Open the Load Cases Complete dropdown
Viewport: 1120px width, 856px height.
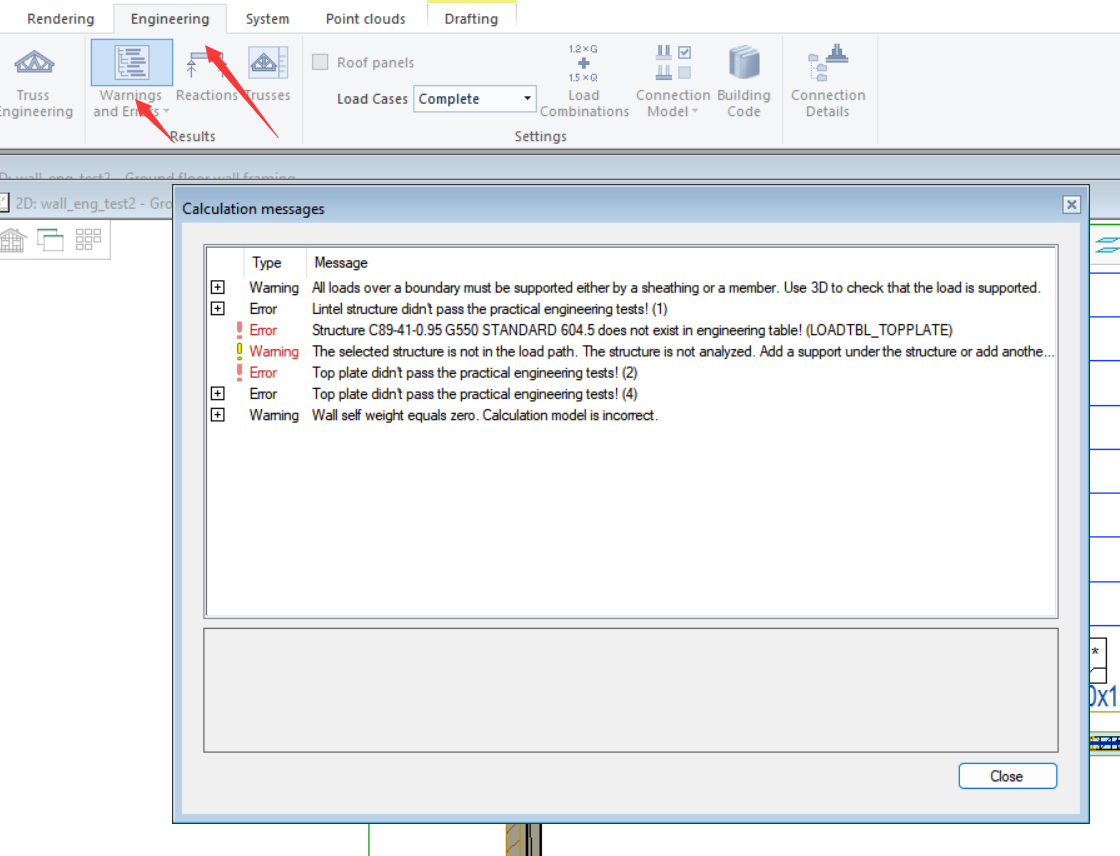pos(474,99)
